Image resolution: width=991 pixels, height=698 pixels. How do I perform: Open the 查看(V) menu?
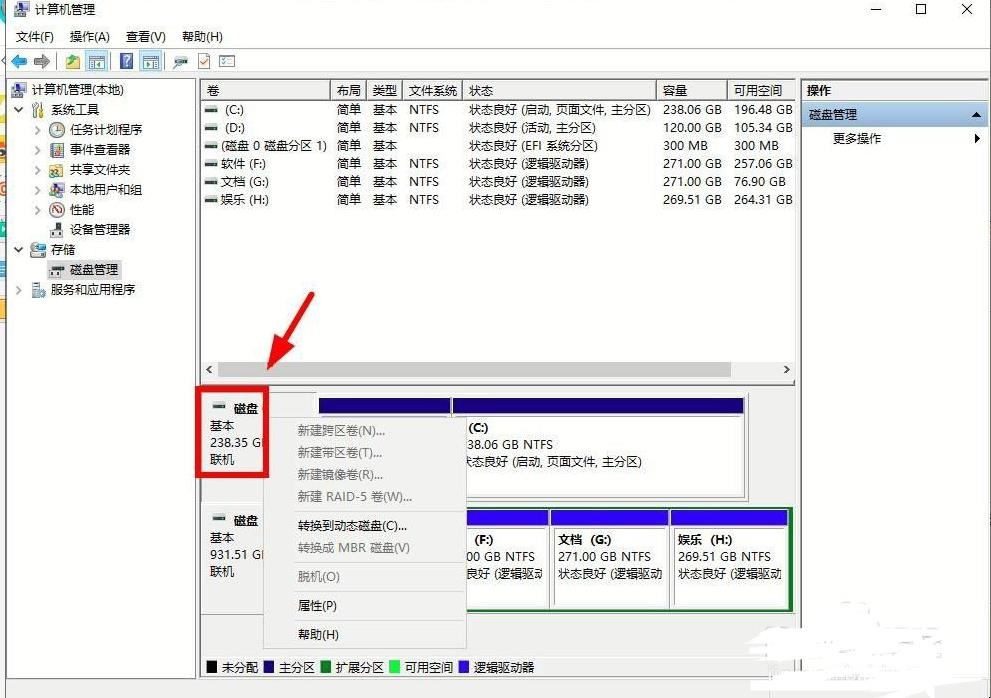coord(145,37)
